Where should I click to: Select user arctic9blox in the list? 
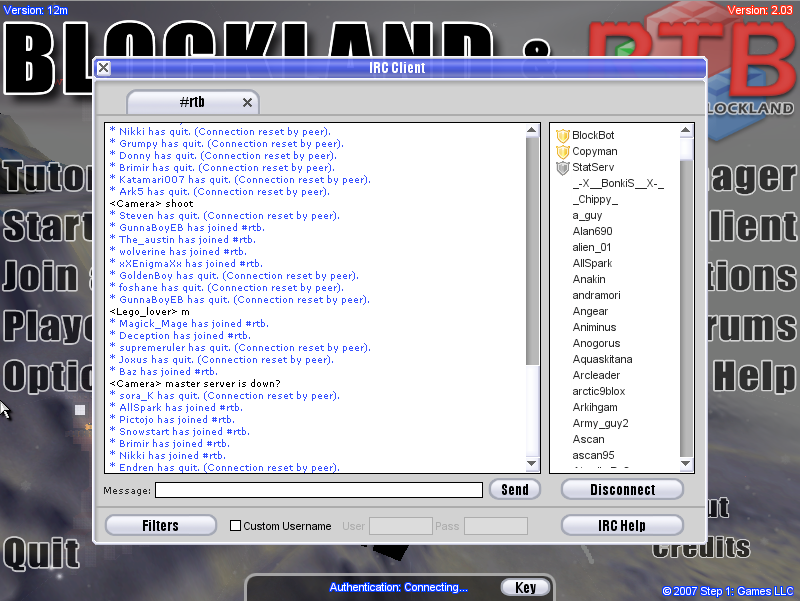coord(598,391)
